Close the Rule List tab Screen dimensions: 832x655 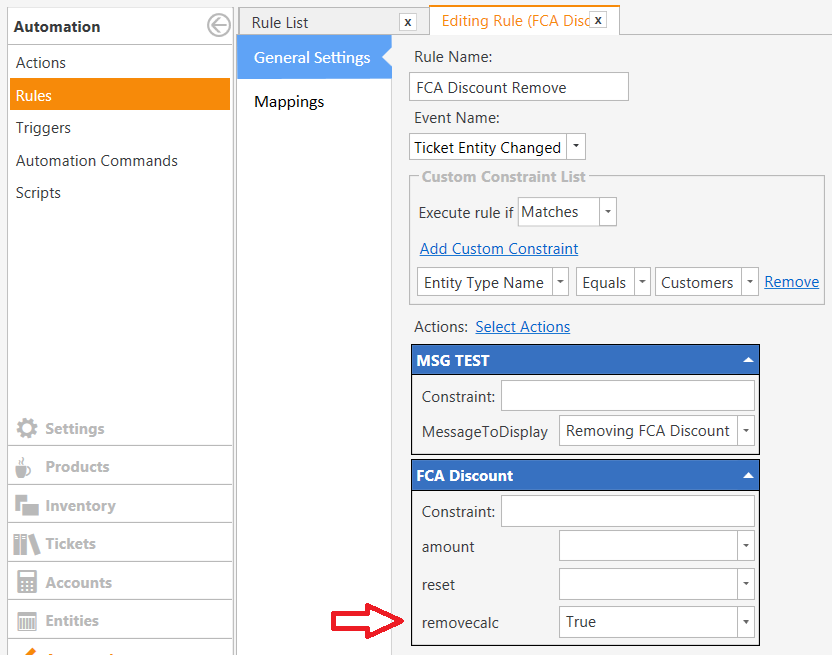pos(408,22)
